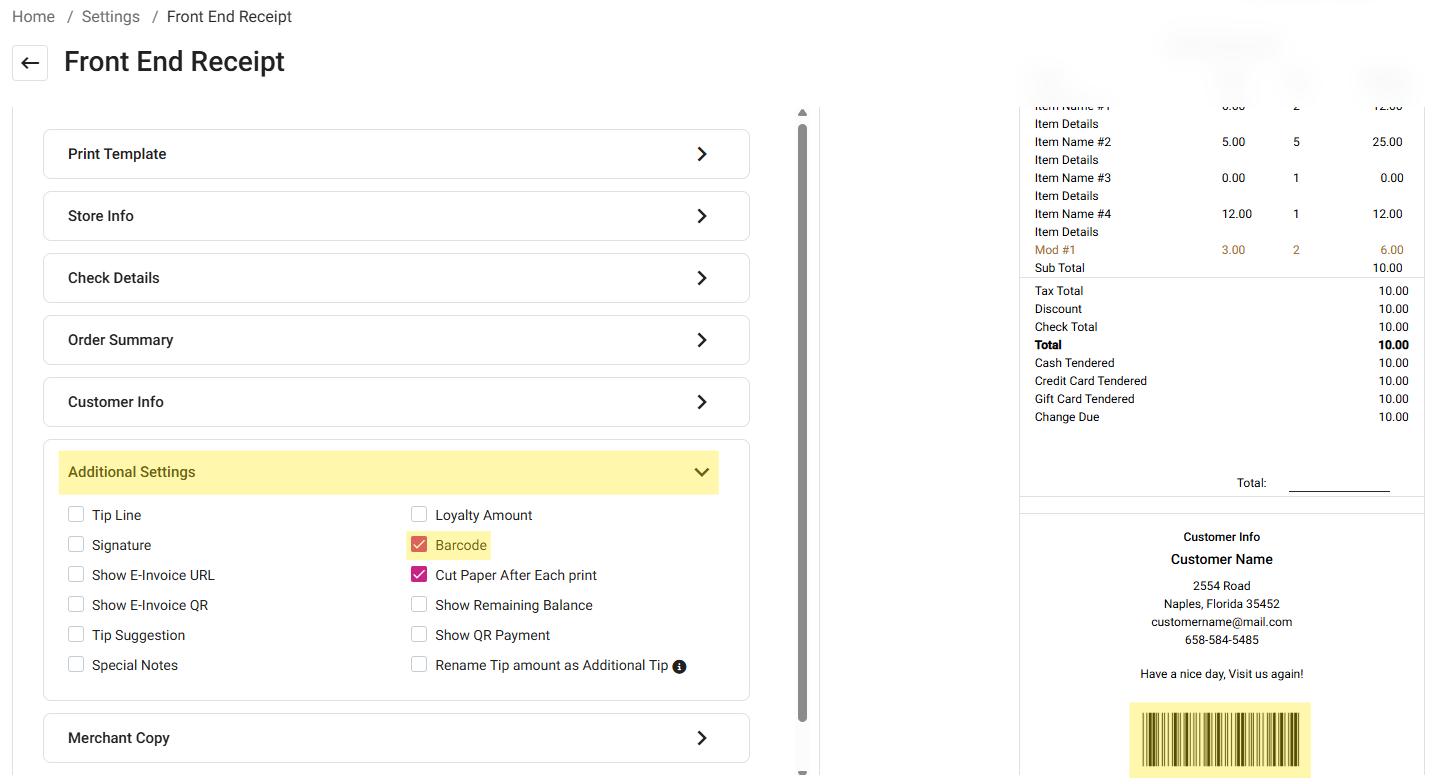Collapse the Additional Settings section

(701, 472)
